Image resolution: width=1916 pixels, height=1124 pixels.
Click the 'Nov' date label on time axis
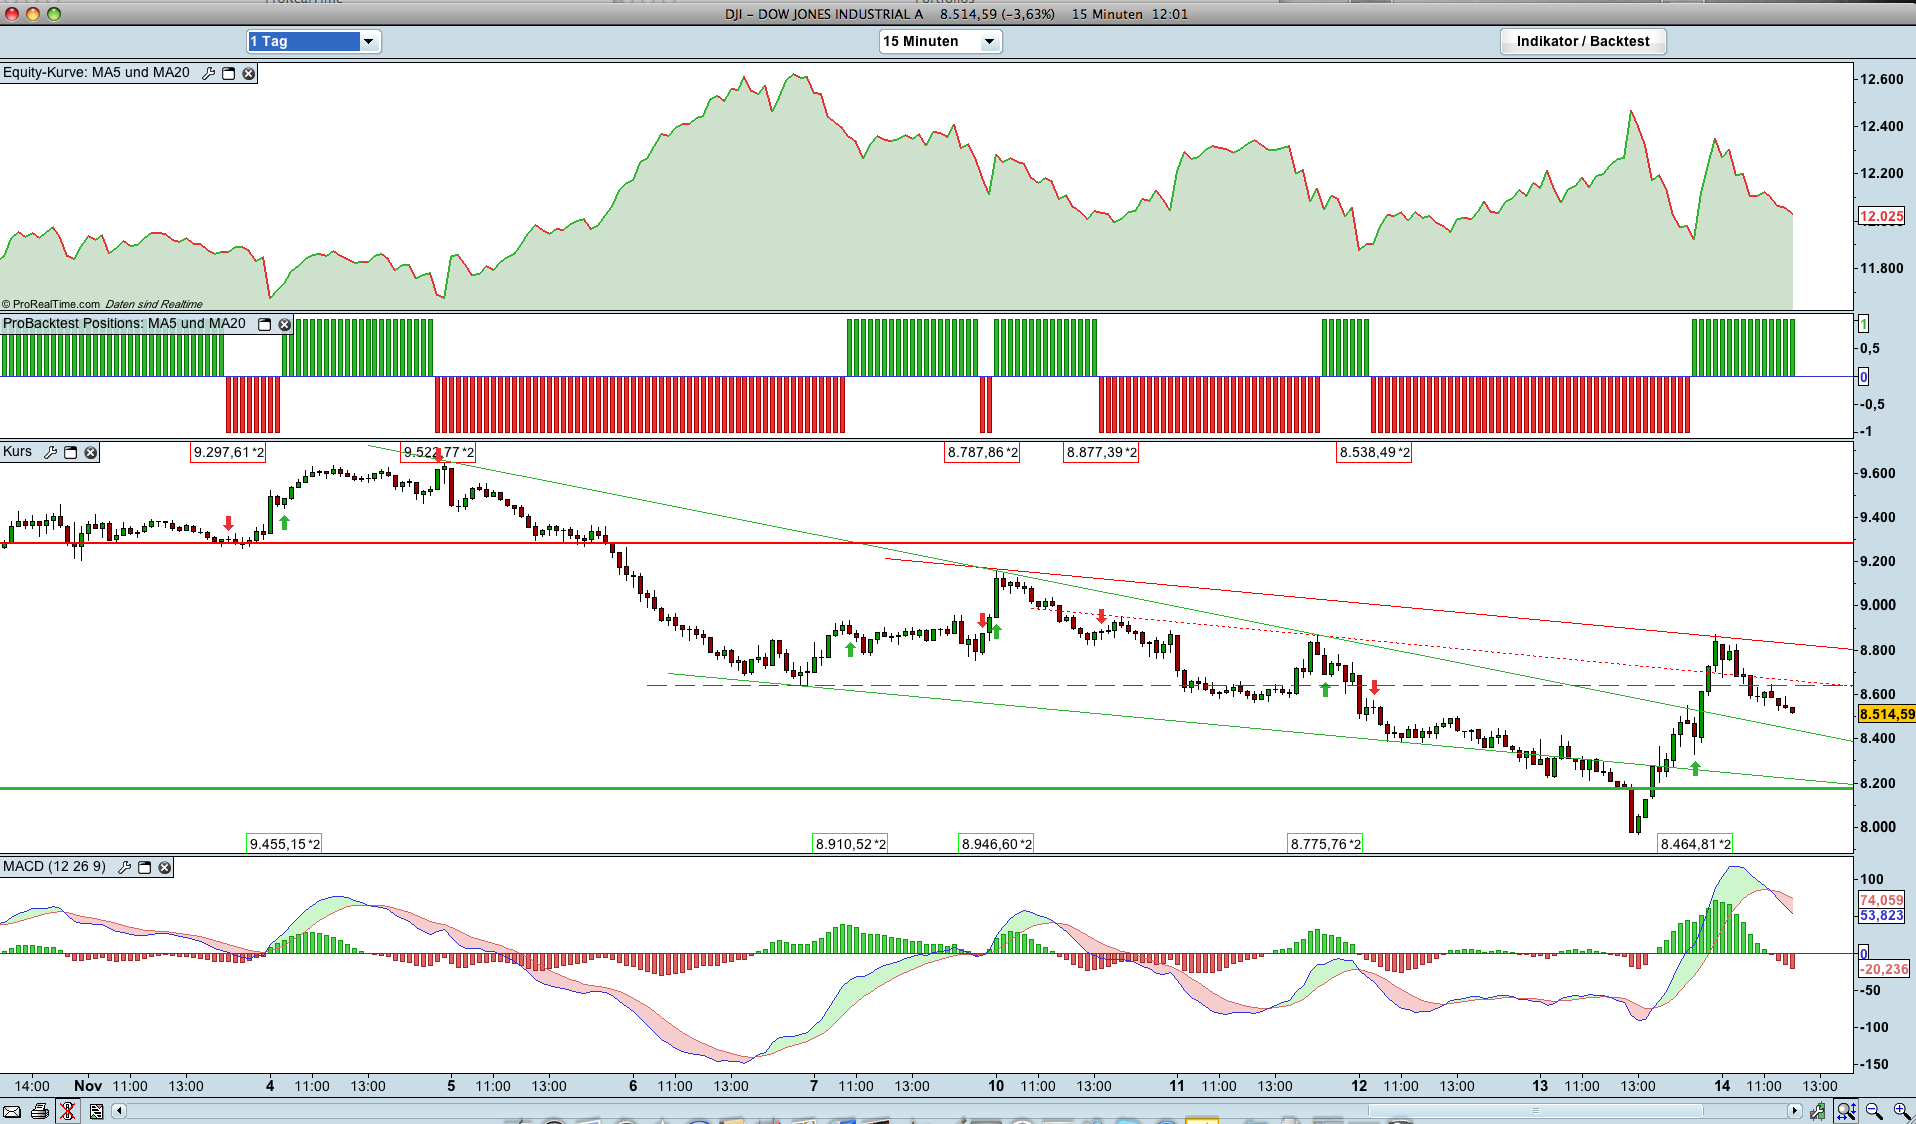click(88, 1086)
